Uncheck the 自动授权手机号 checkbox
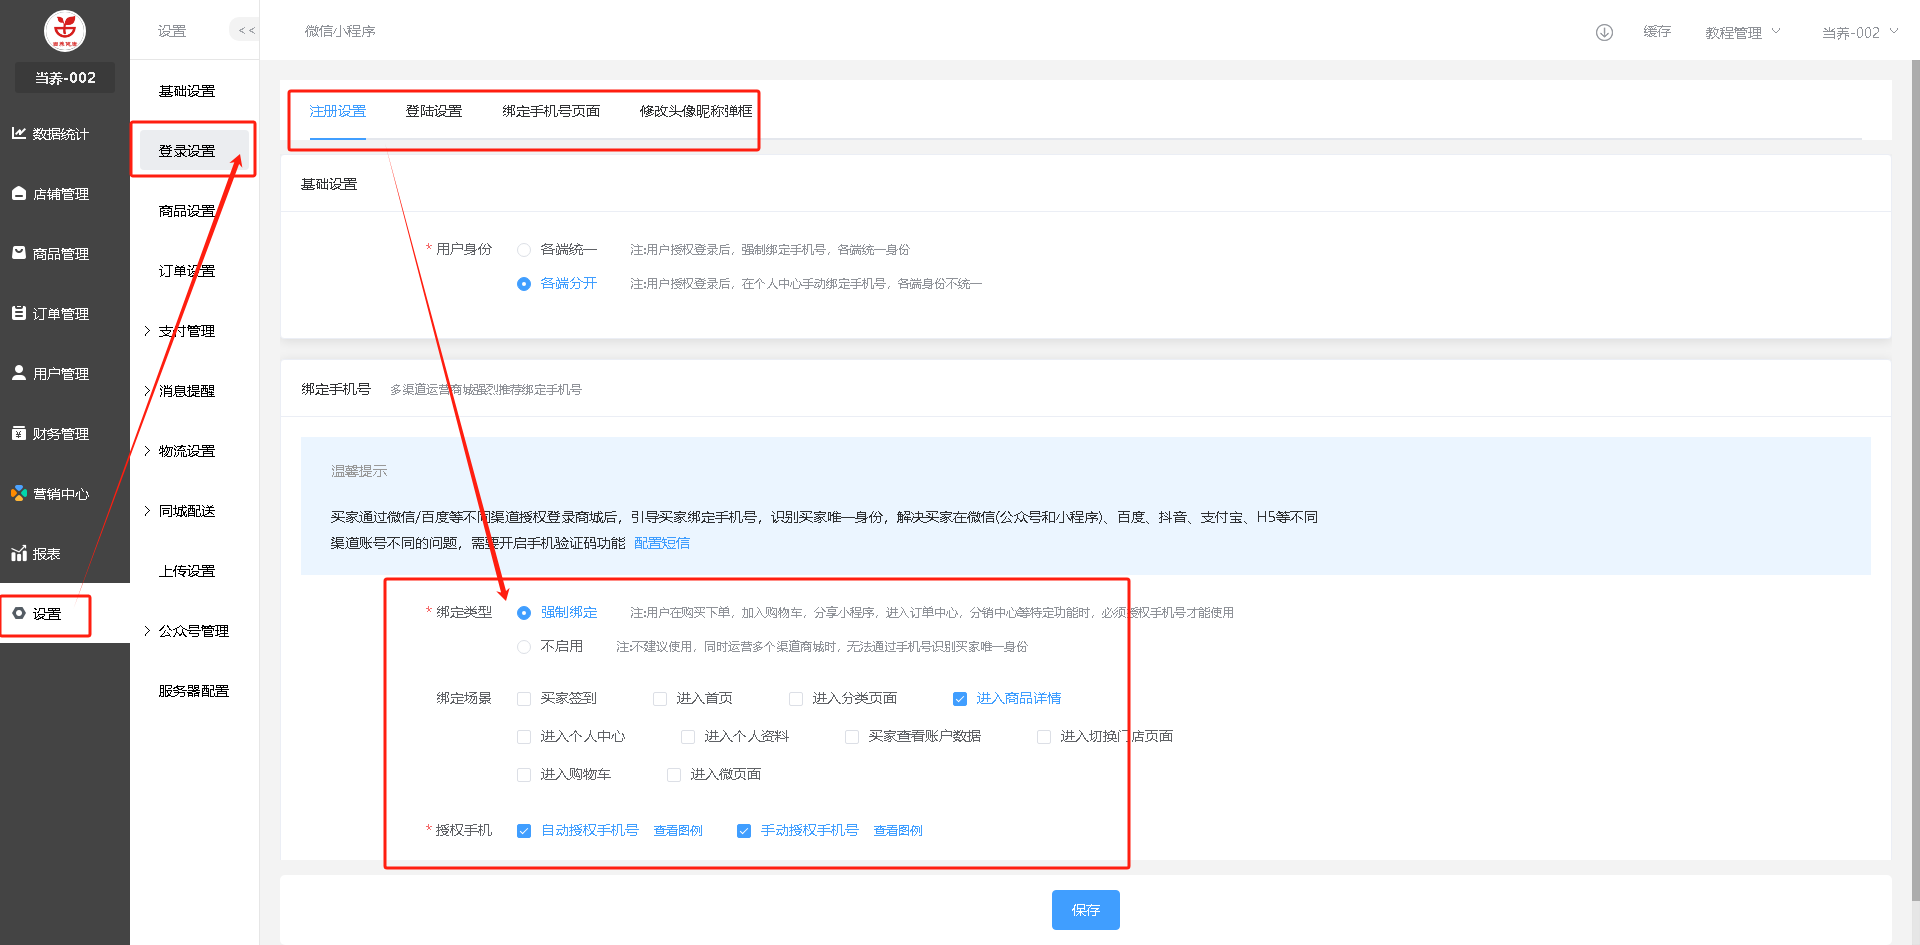The image size is (1920, 945). [x=524, y=831]
